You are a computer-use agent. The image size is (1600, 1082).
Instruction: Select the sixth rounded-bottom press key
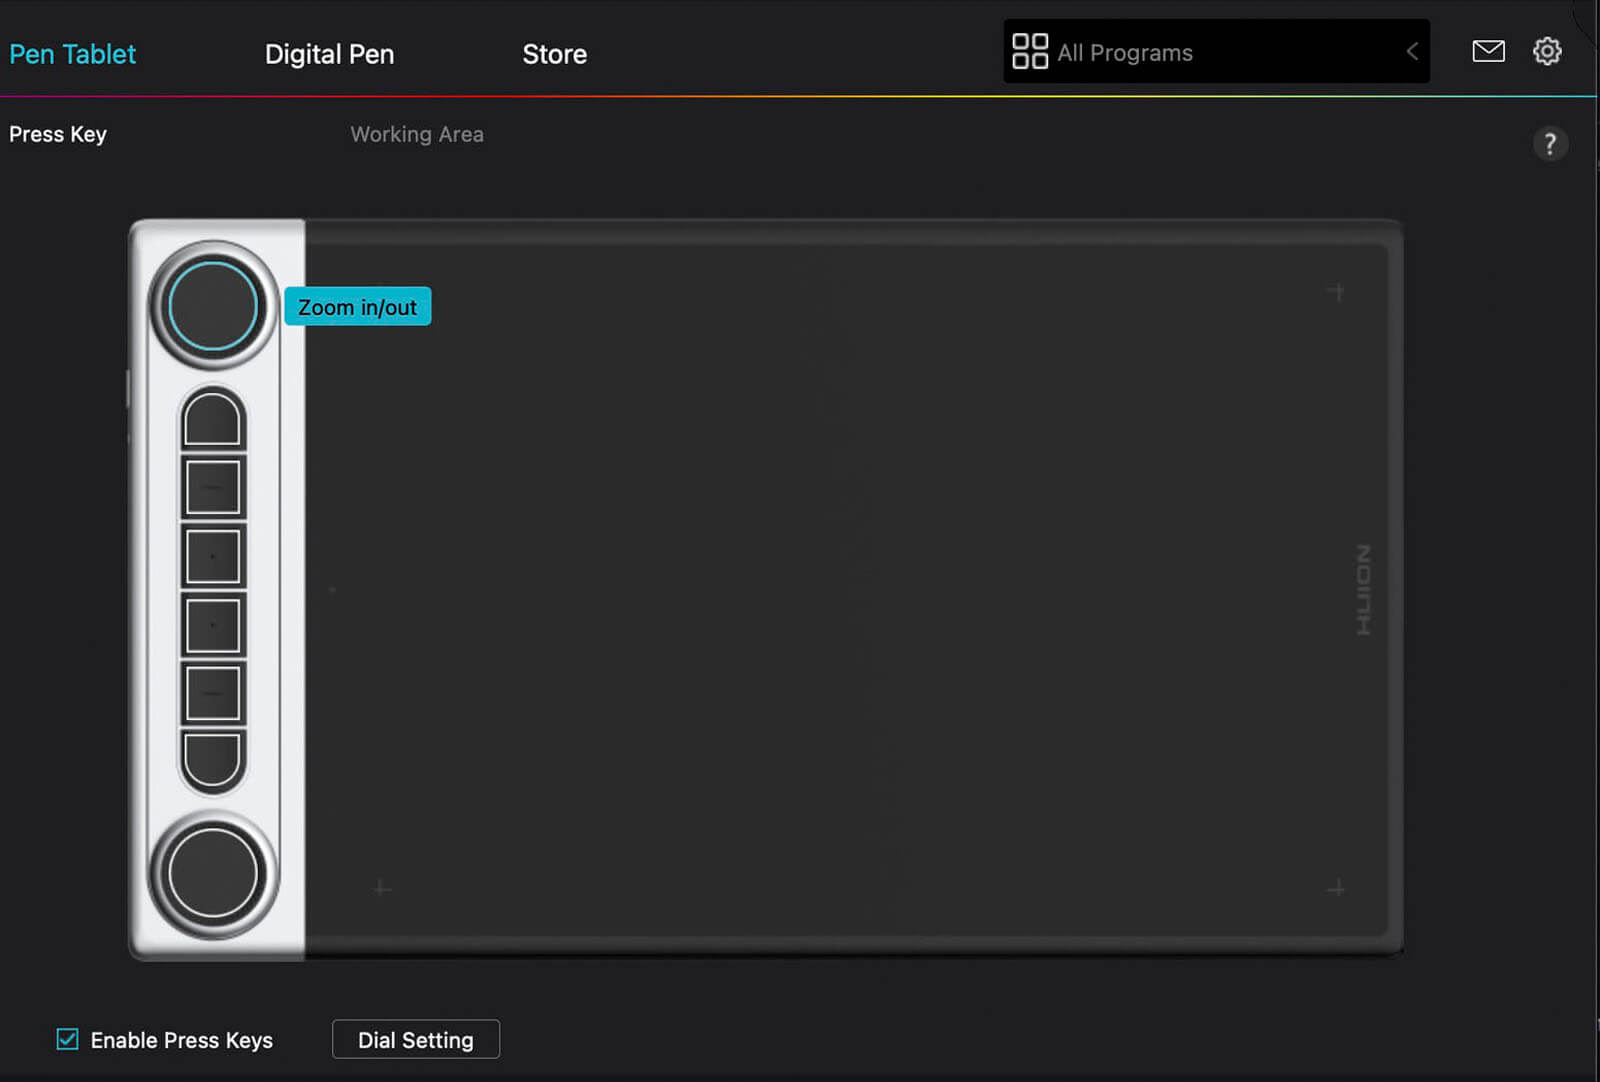213,759
